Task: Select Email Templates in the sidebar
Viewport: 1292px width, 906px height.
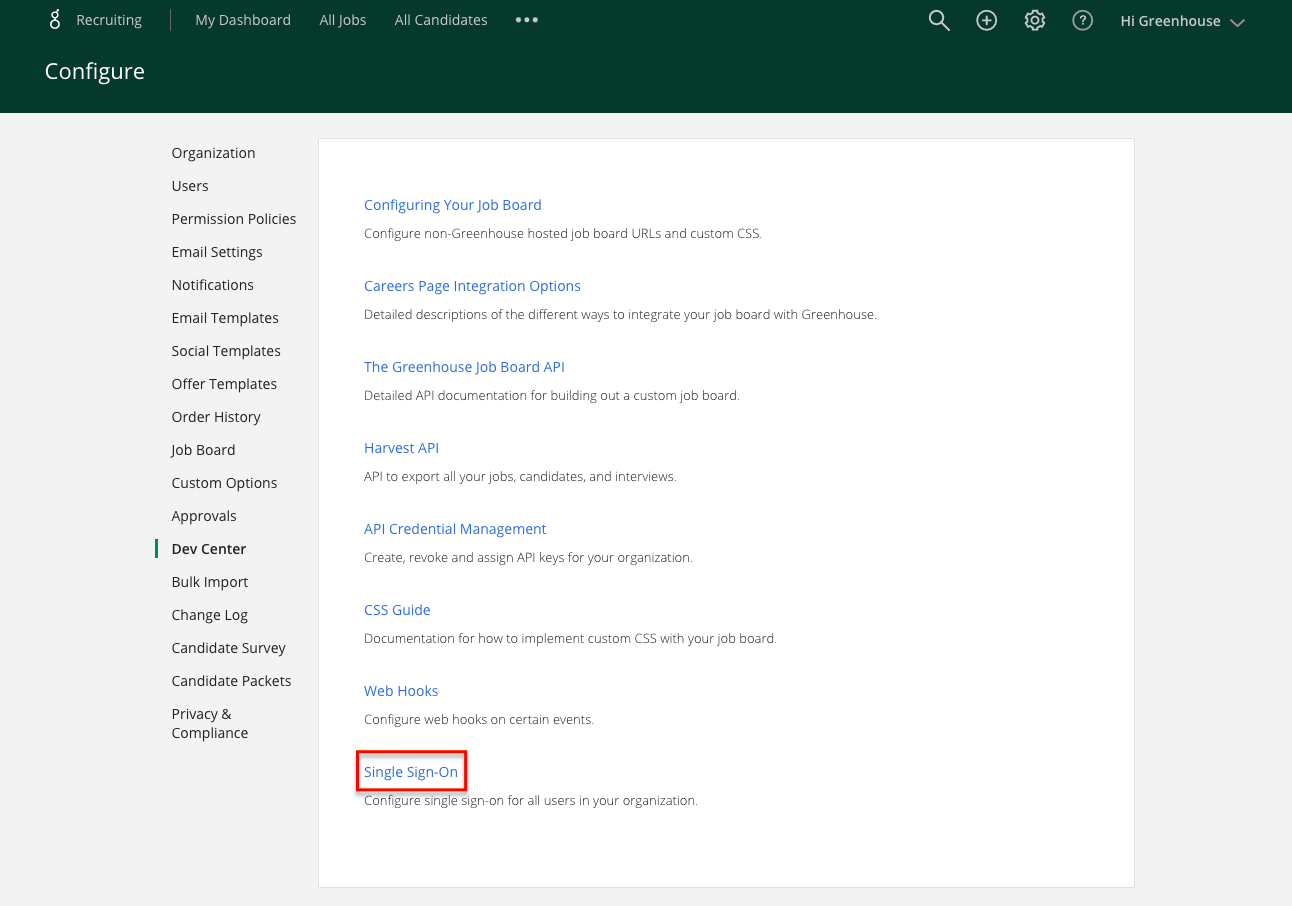Action: pos(225,318)
